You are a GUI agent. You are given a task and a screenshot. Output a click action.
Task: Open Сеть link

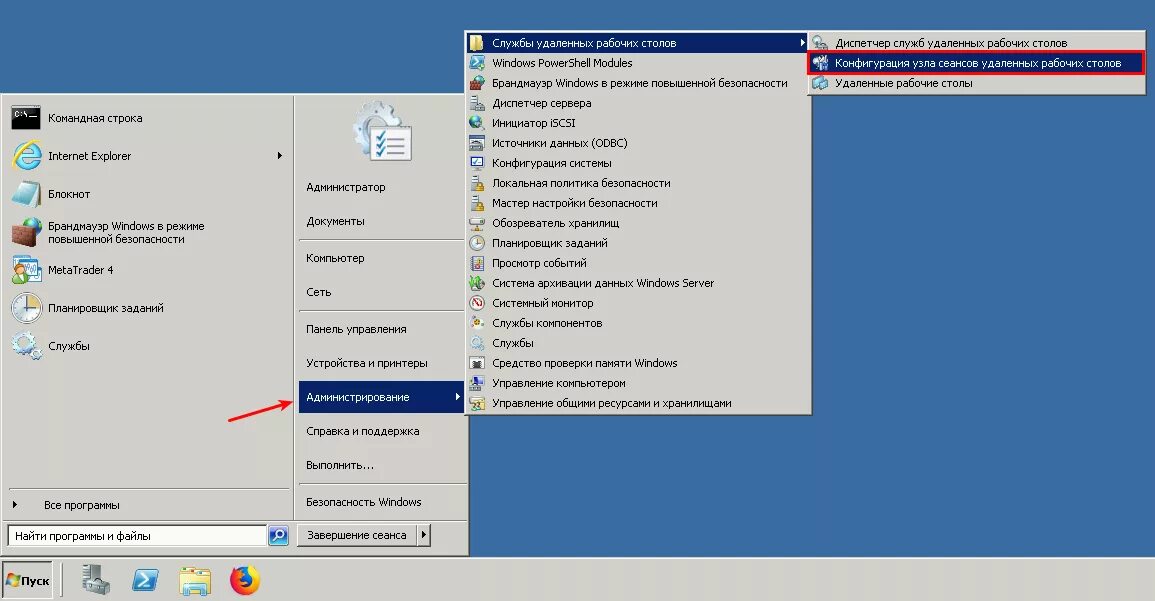click(318, 292)
